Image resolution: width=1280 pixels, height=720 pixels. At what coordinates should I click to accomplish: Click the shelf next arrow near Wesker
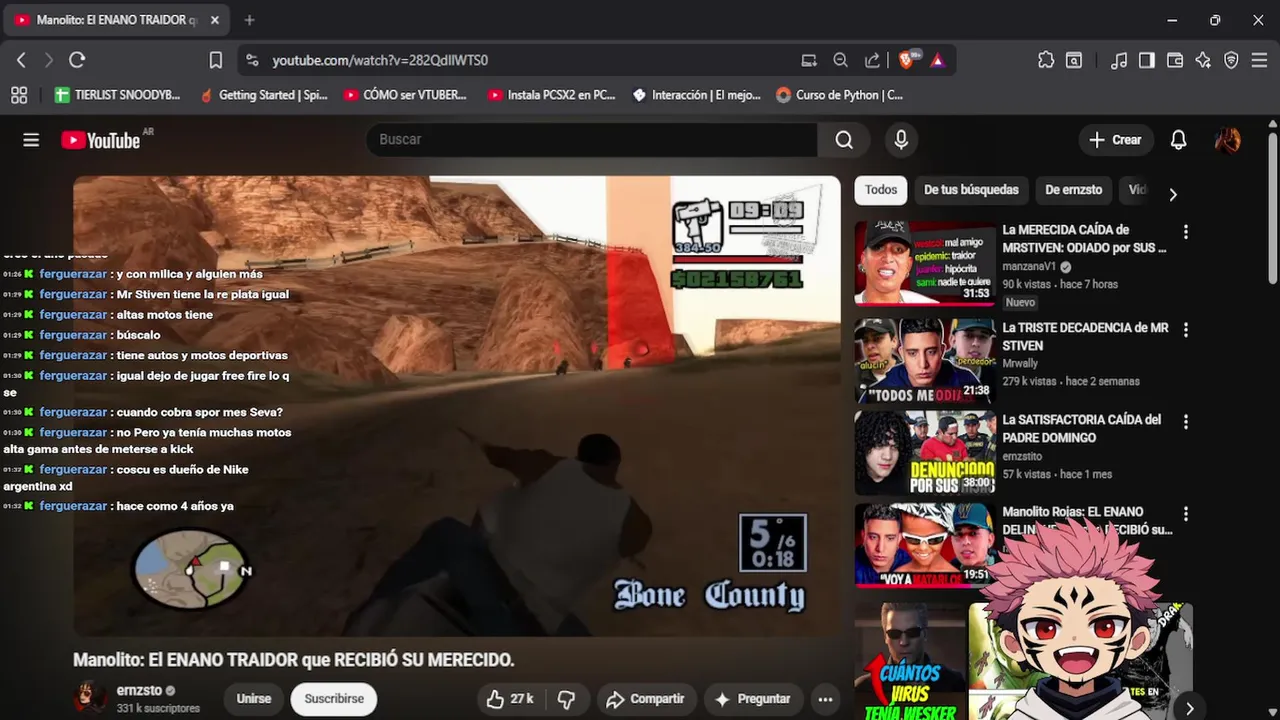1190,708
